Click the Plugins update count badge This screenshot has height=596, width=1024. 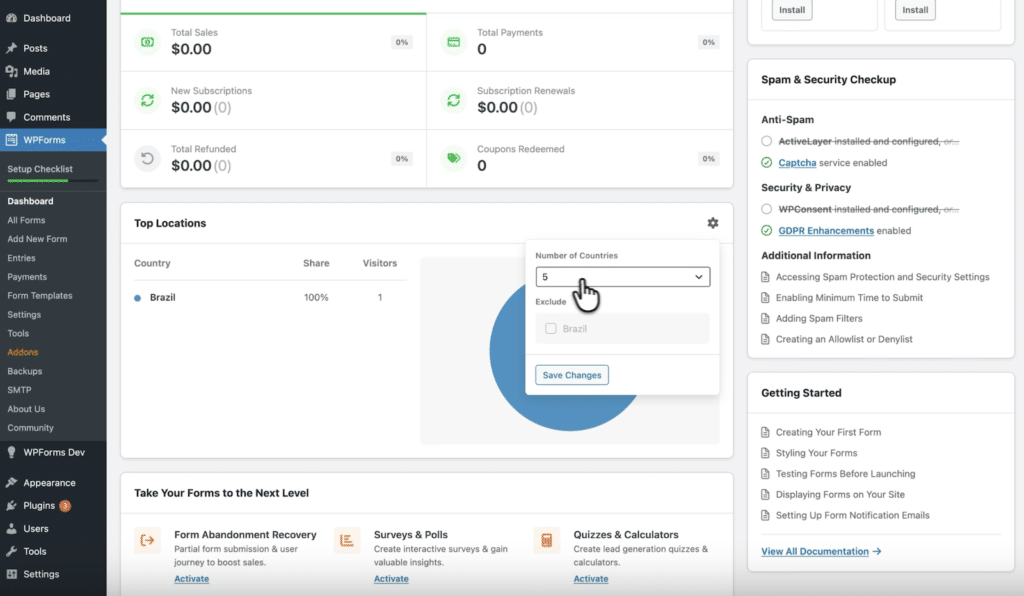tap(65, 506)
